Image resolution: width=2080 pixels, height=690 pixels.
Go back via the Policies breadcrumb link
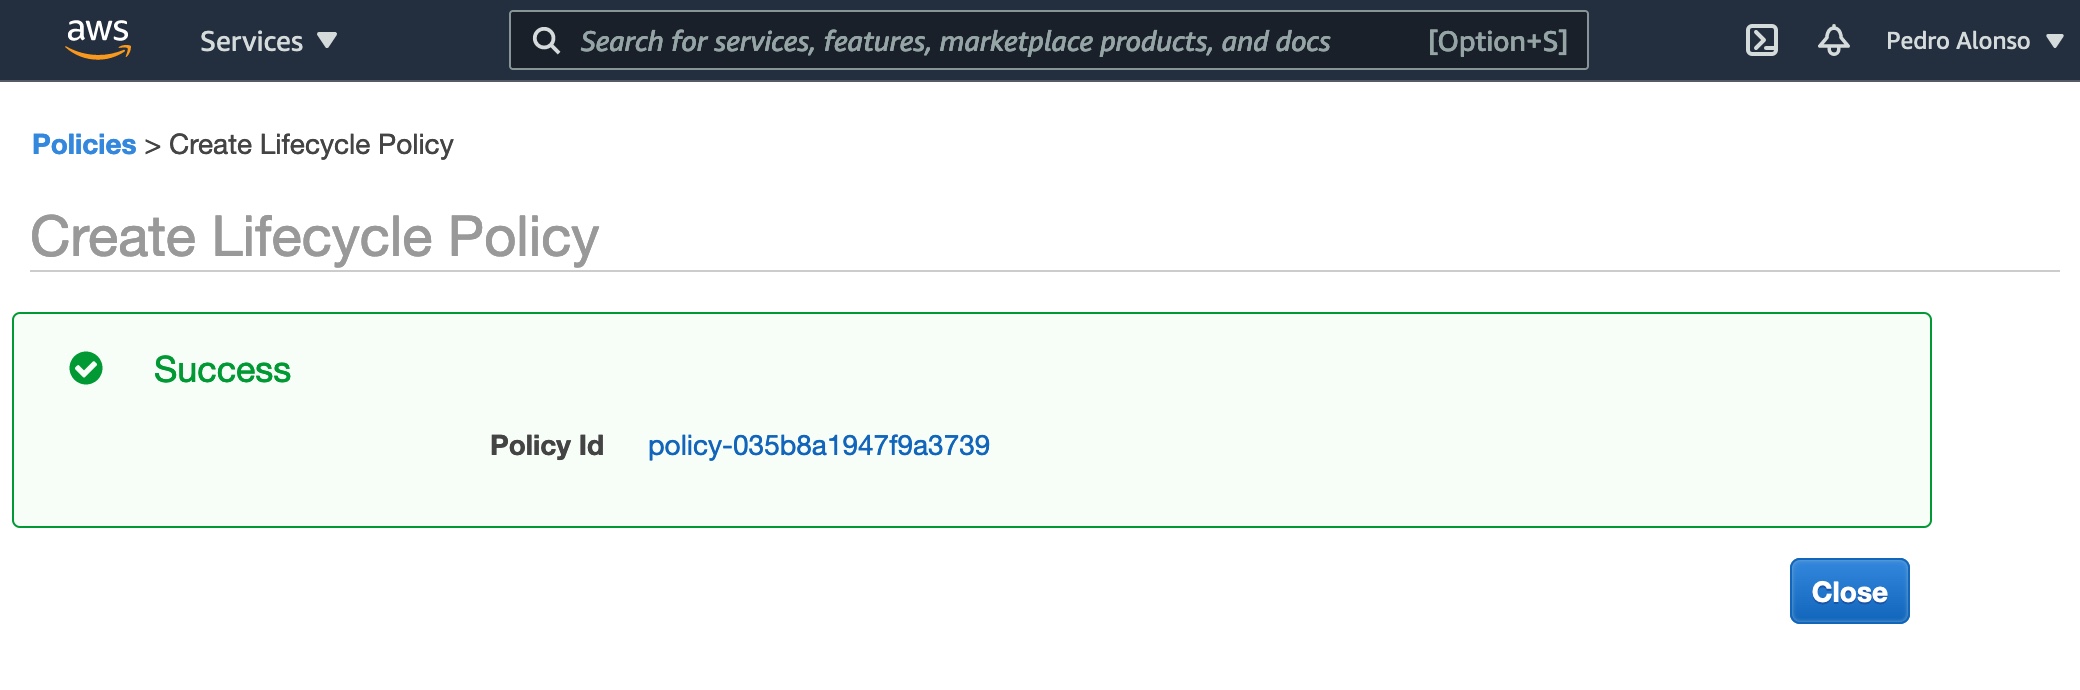tap(84, 145)
